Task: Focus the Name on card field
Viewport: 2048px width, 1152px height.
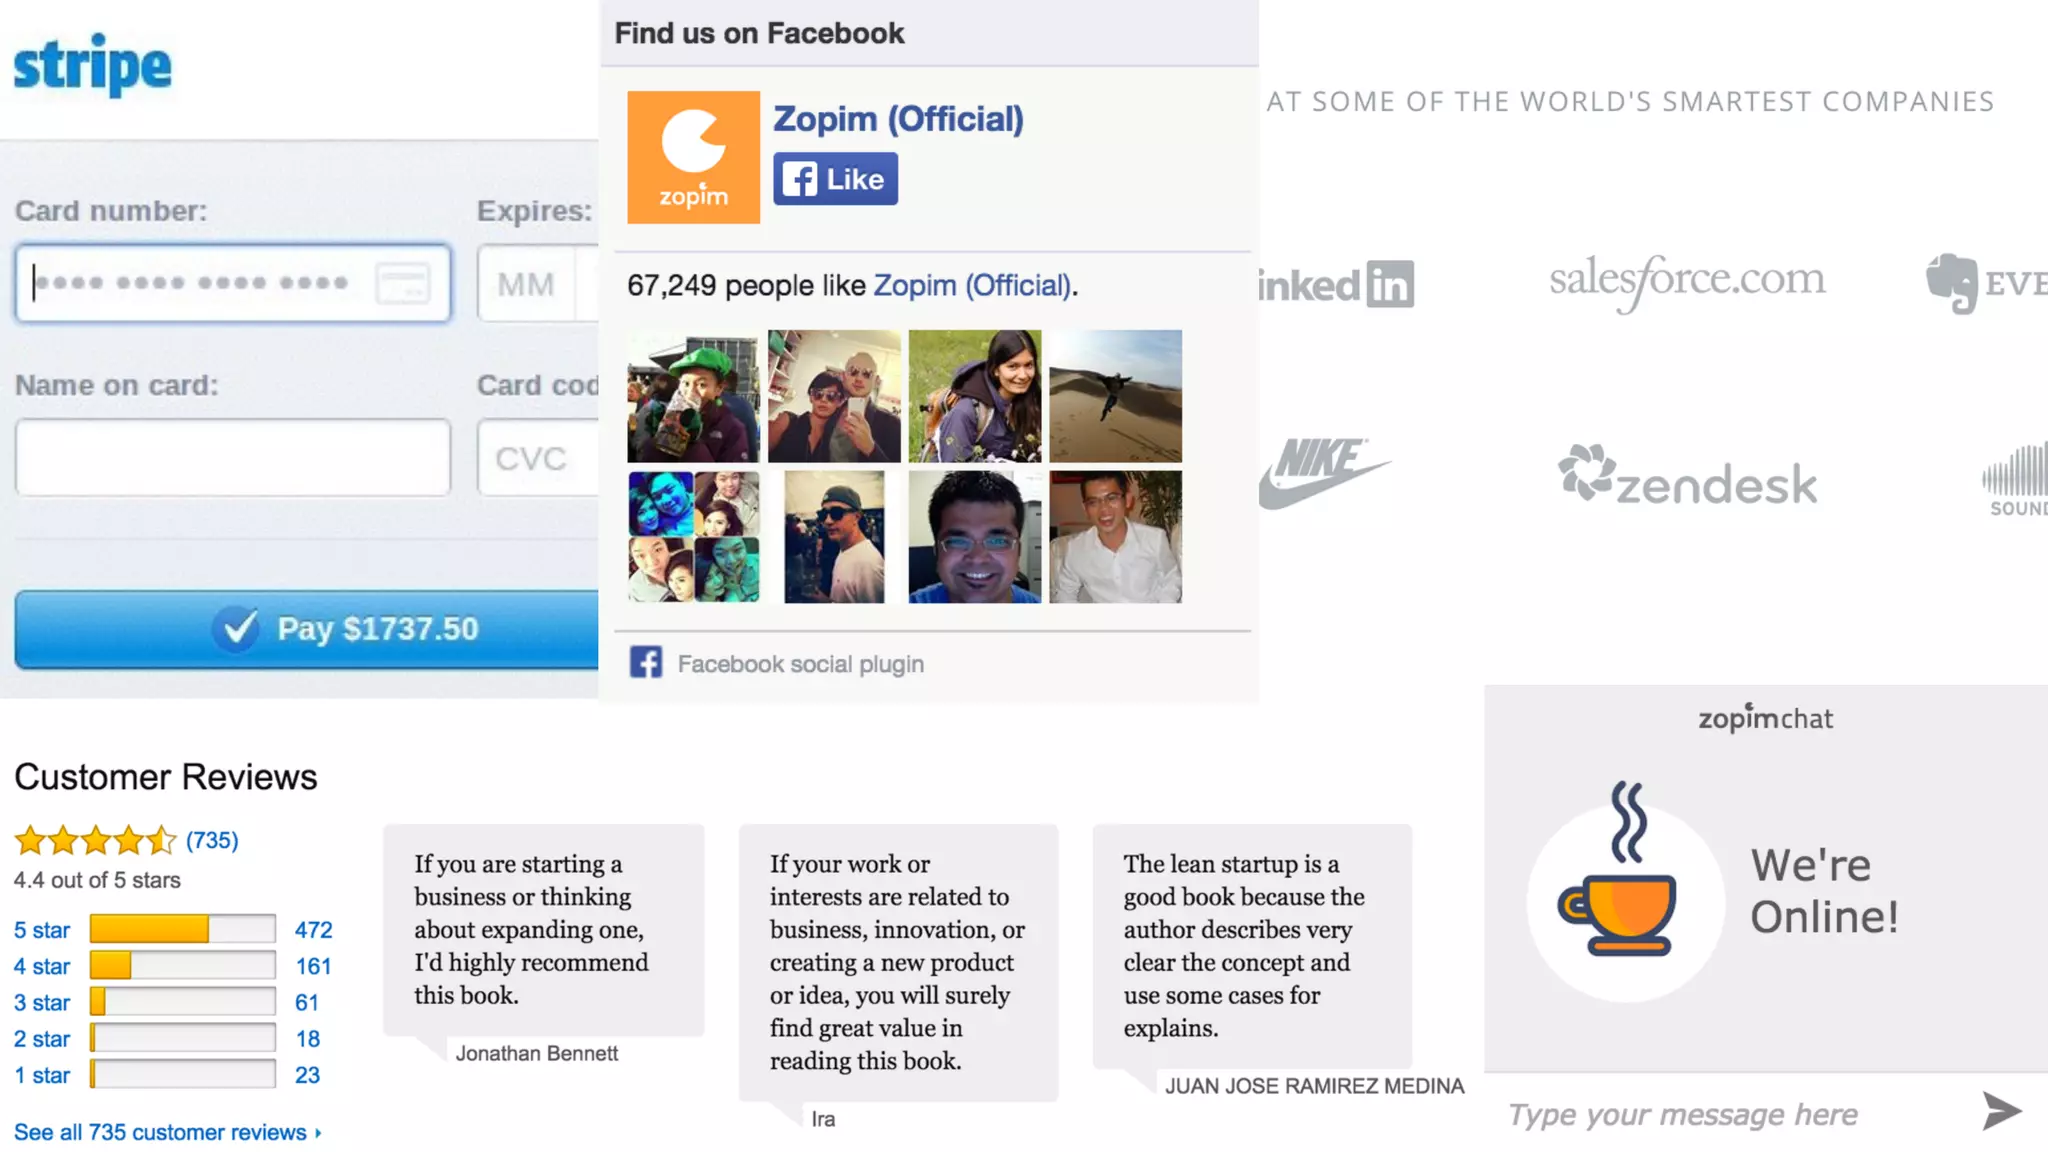Action: click(x=233, y=457)
